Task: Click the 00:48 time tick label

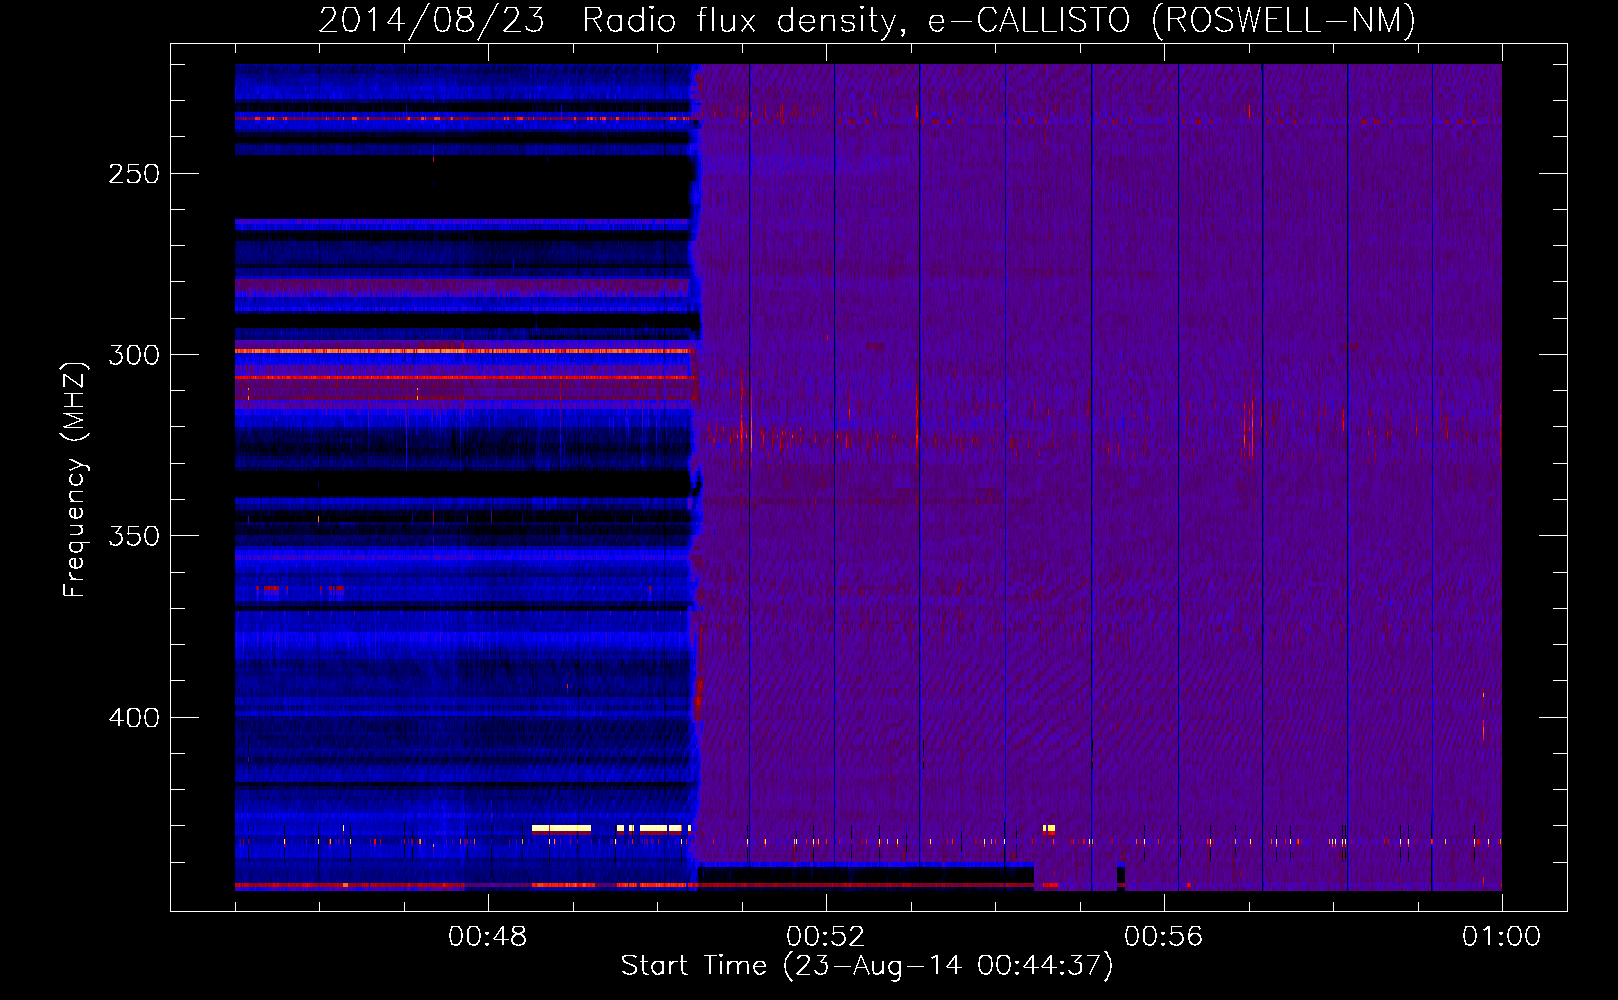Action: (x=487, y=937)
